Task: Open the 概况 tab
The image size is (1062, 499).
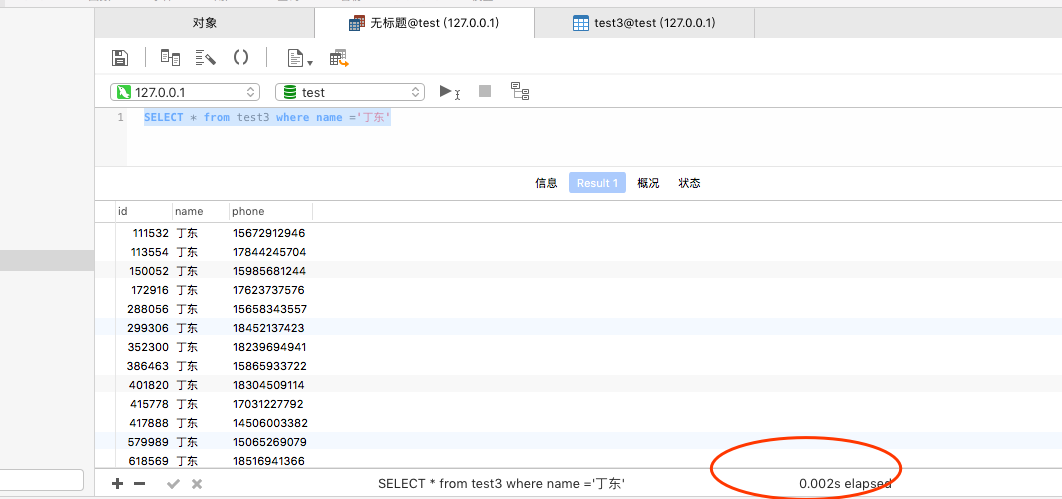Action: [648, 183]
